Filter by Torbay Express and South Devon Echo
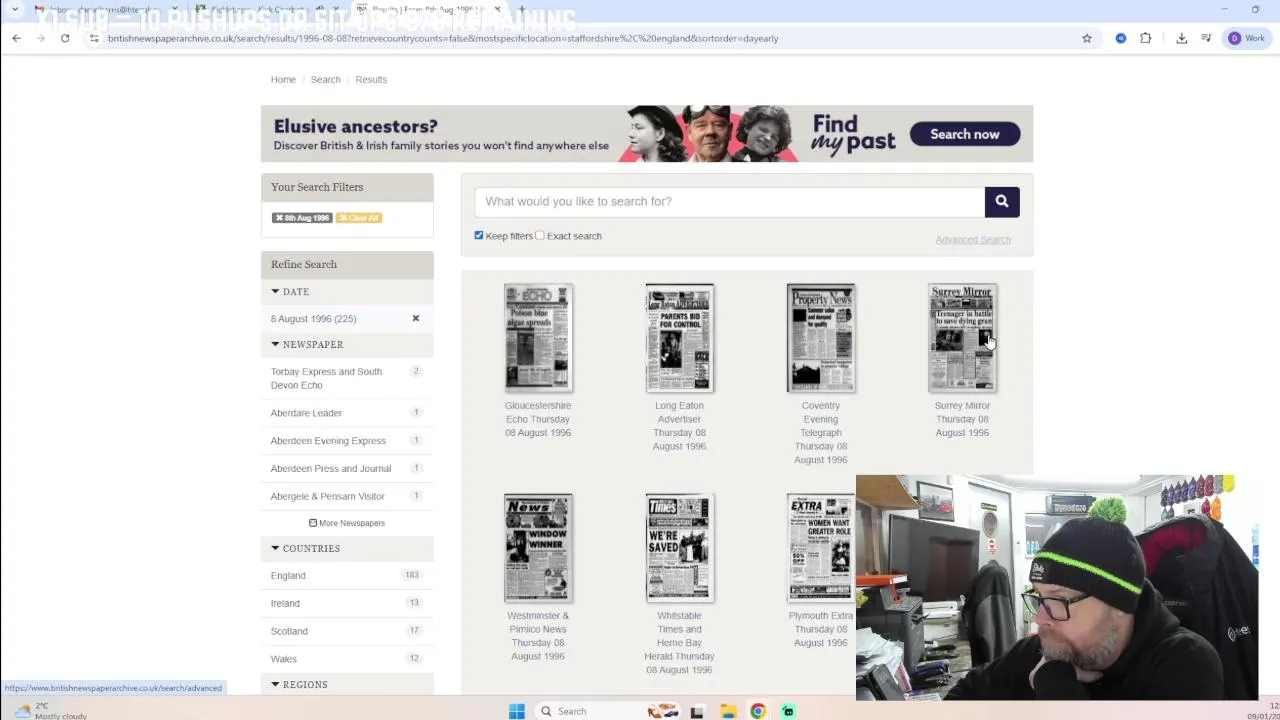 tap(326, 378)
